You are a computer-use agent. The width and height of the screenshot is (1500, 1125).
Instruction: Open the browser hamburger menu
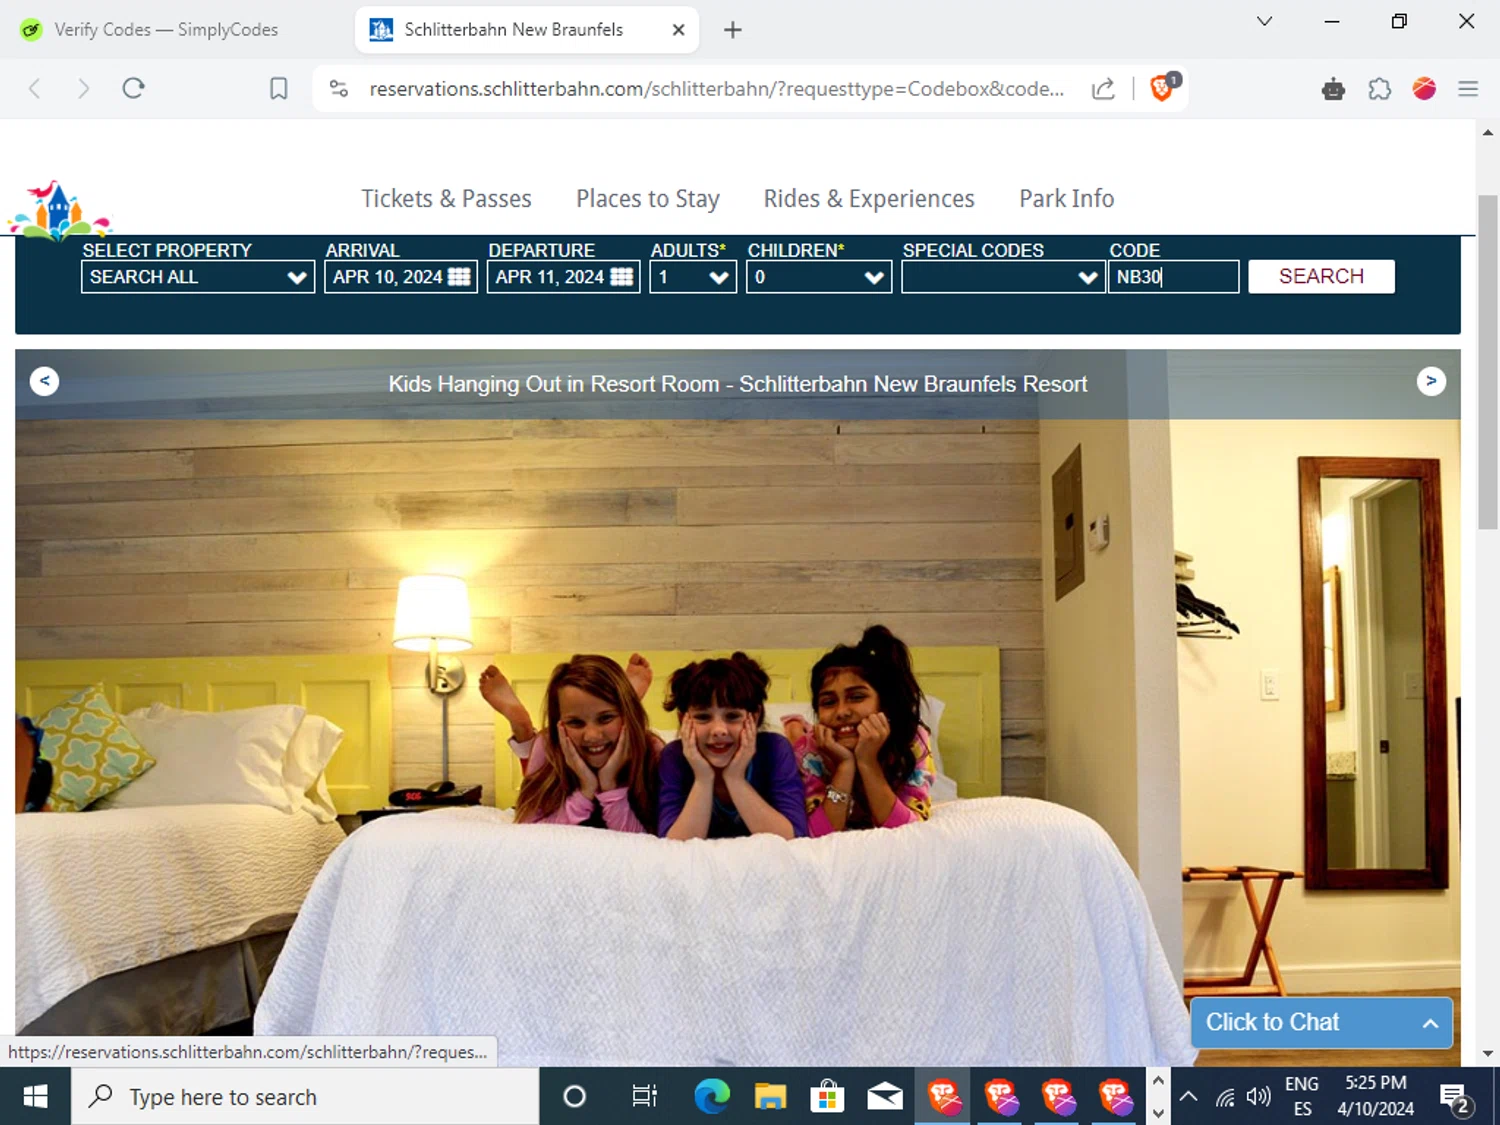[1468, 89]
